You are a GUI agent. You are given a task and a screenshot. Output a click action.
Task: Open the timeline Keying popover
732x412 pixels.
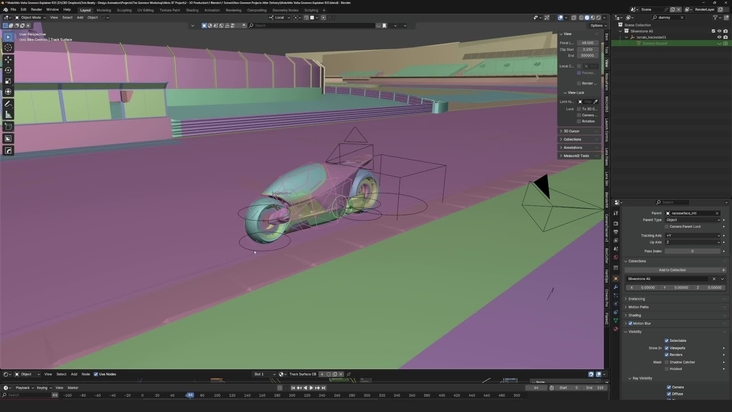44,388
